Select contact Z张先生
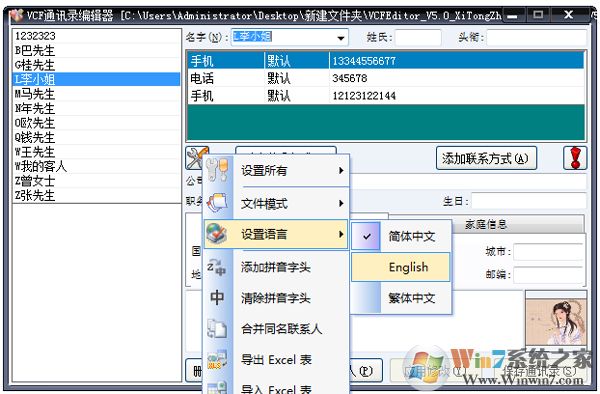The image size is (600, 394). coord(96,196)
